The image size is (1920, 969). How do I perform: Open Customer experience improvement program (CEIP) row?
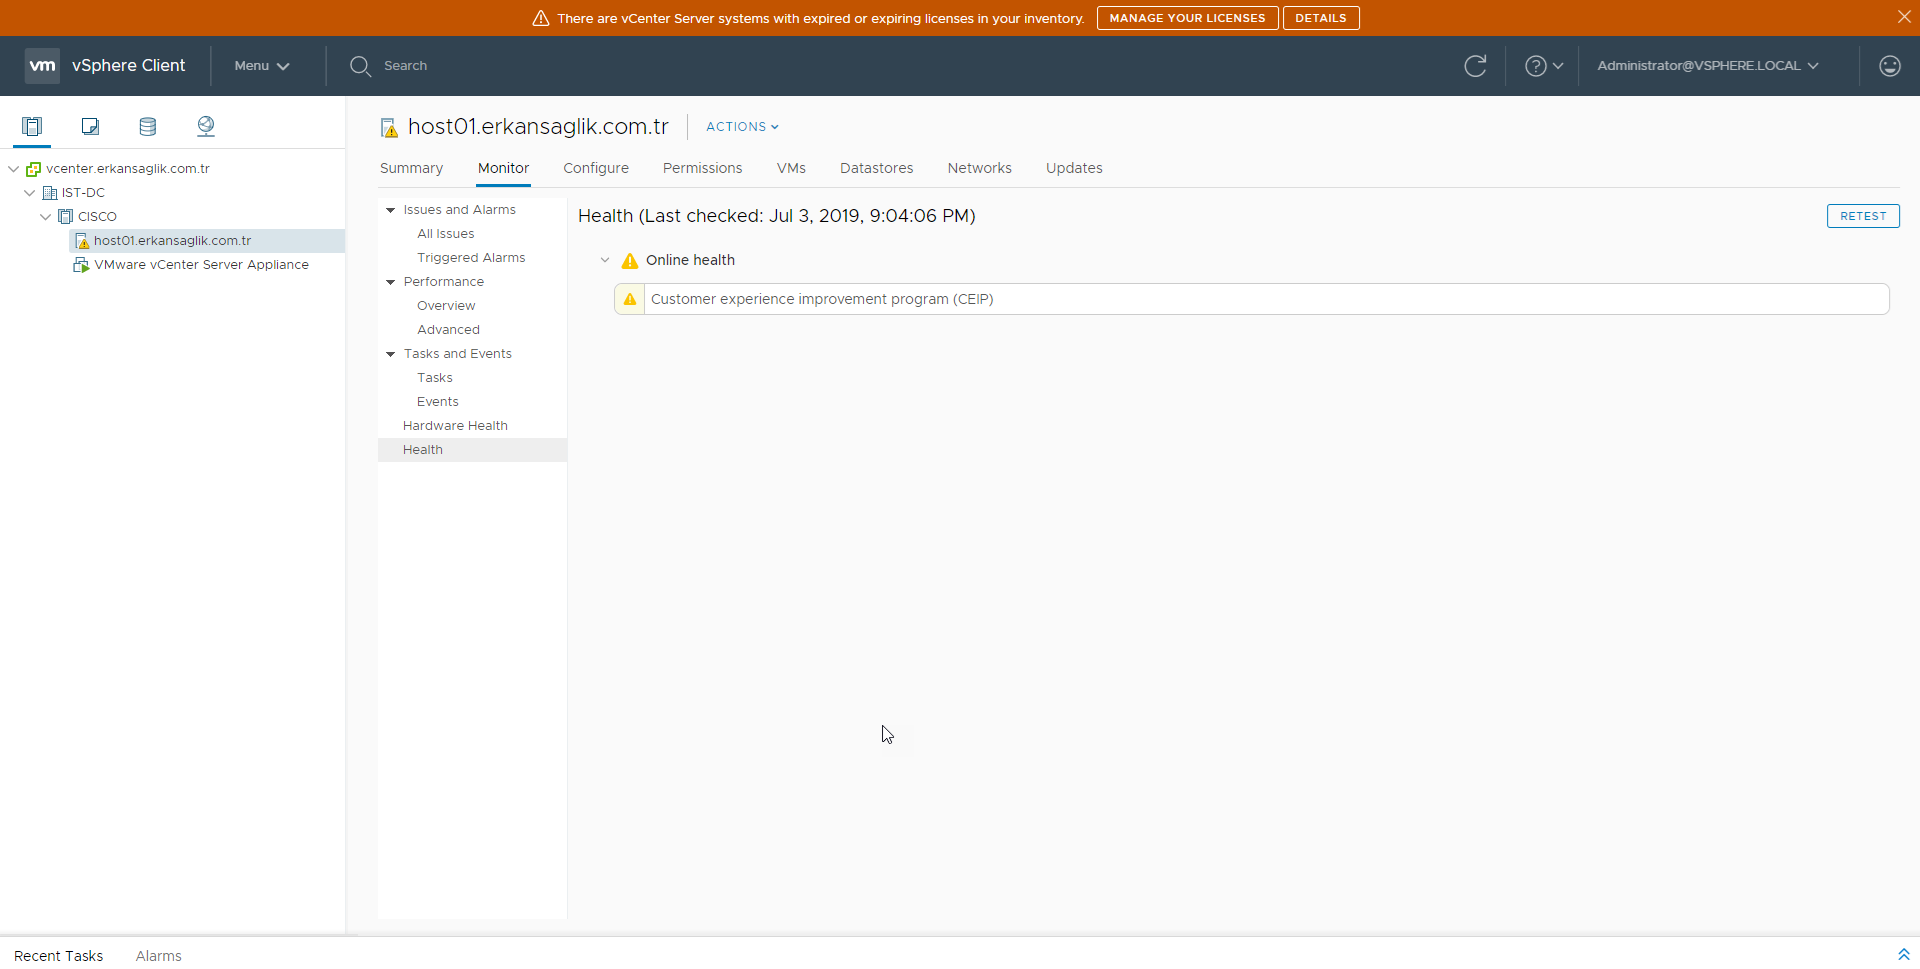tap(1251, 299)
